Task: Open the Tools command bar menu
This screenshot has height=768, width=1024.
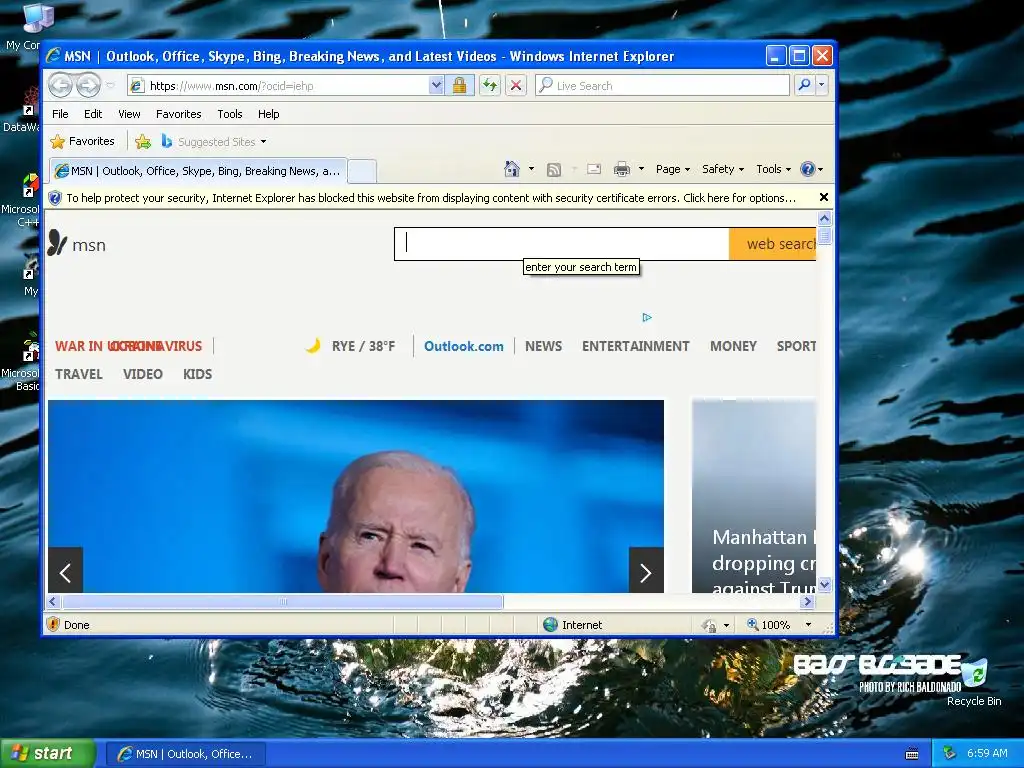Action: [773, 169]
